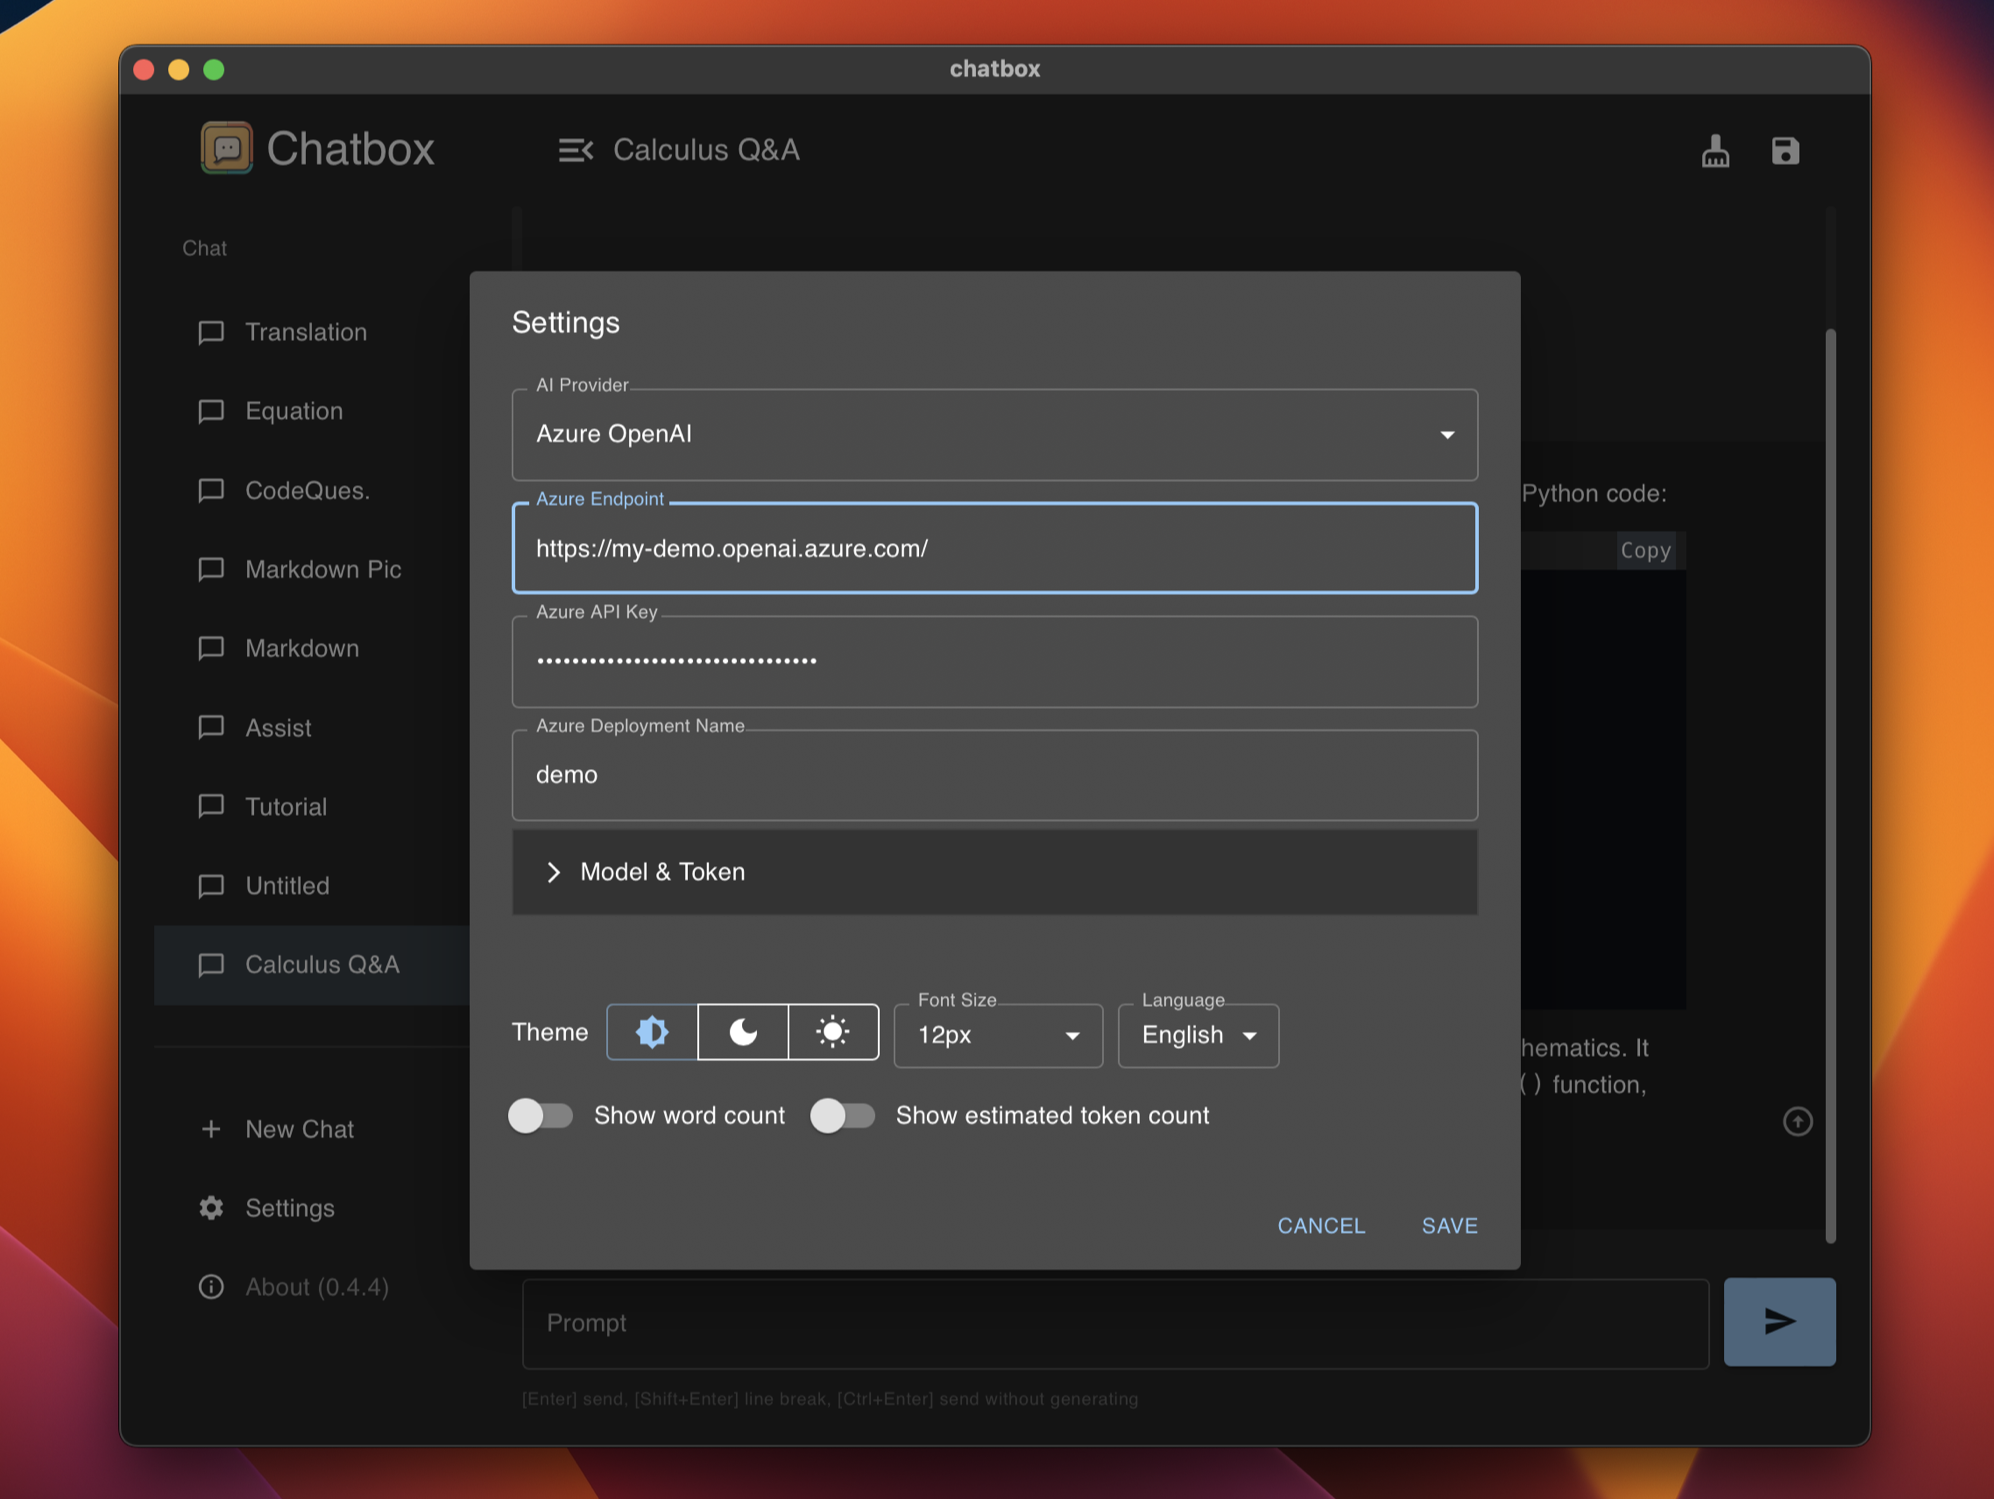Export chat with the save disk icon

pyautogui.click(x=1785, y=151)
